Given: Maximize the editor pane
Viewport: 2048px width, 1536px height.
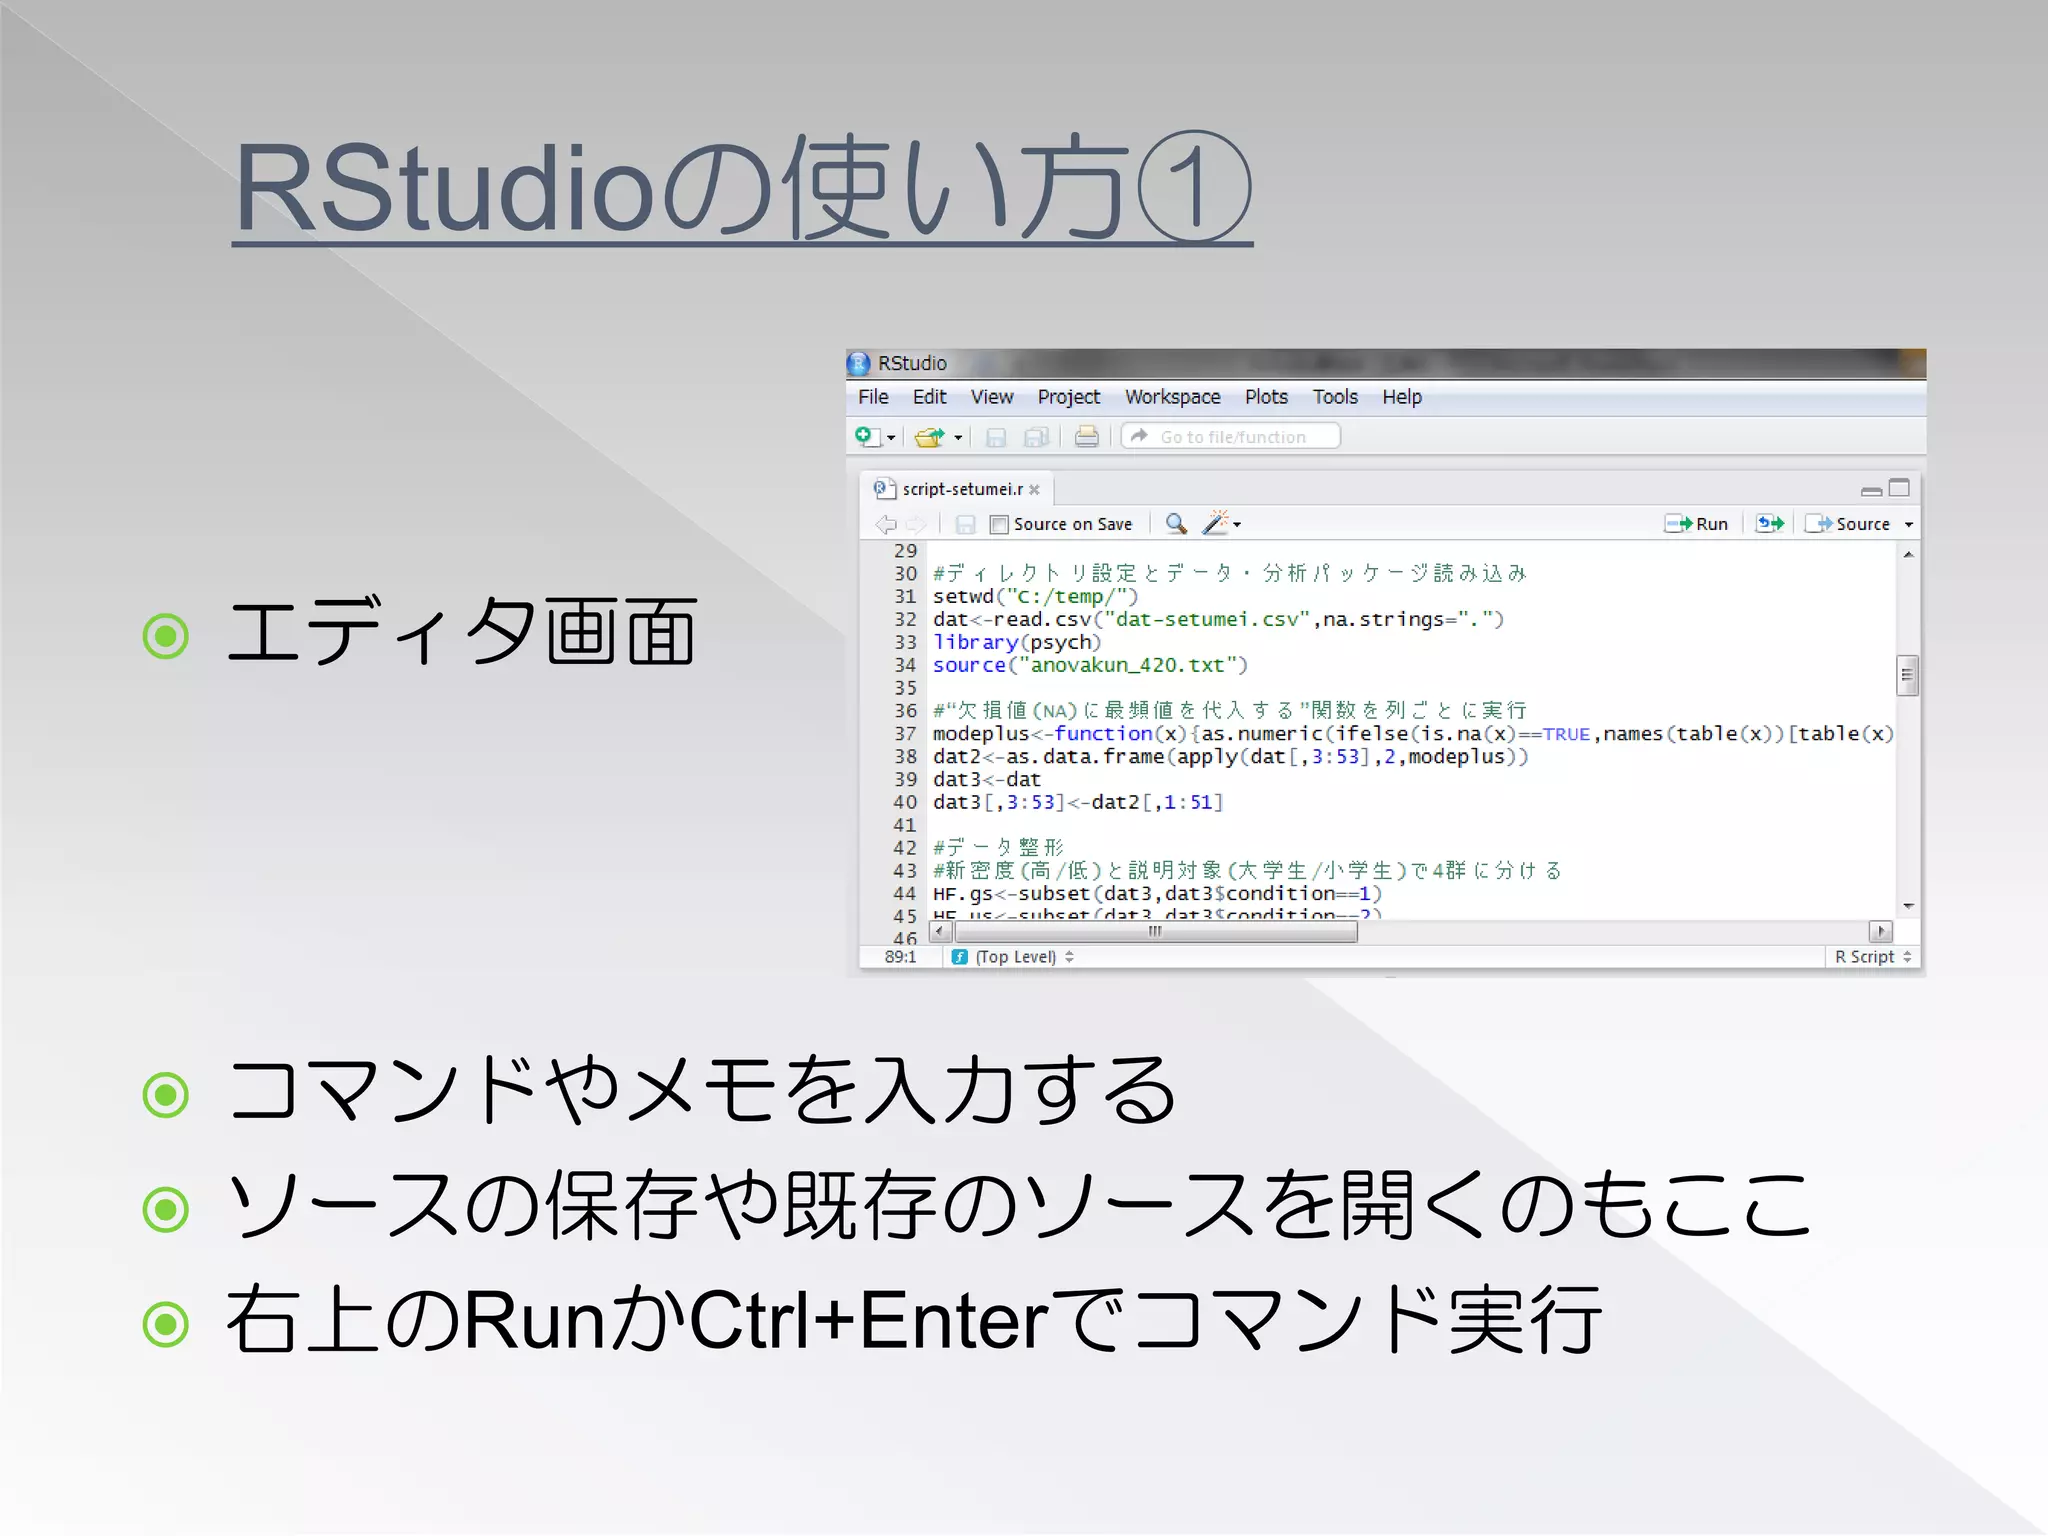Looking at the screenshot, I should [x=1899, y=488].
